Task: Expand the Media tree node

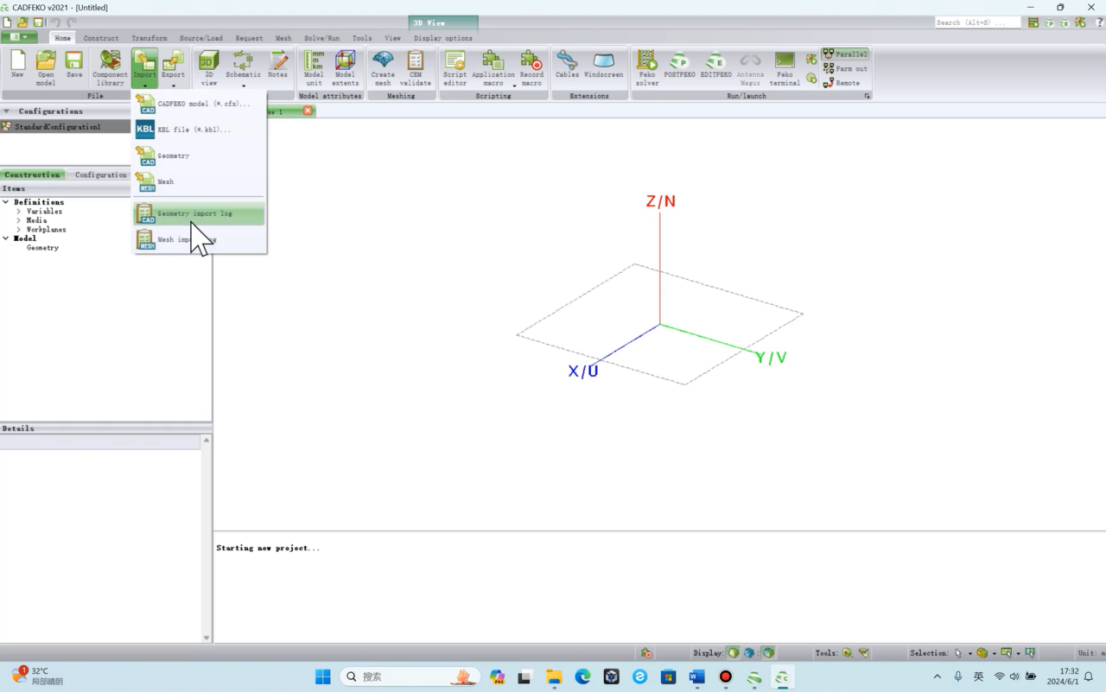Action: [19, 221]
